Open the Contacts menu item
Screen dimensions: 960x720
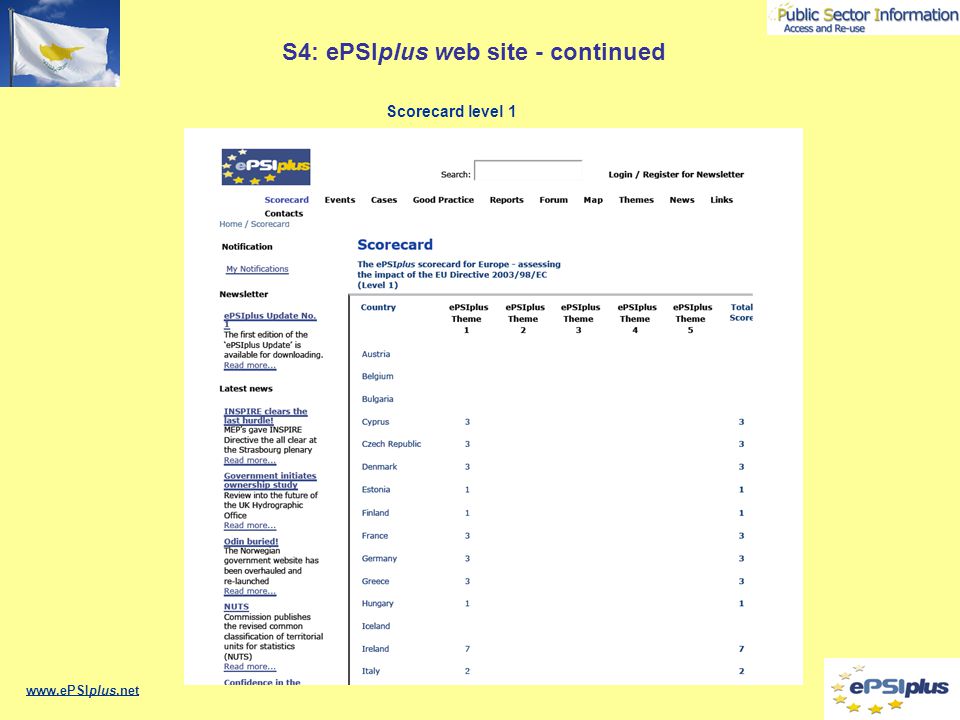(x=283, y=213)
